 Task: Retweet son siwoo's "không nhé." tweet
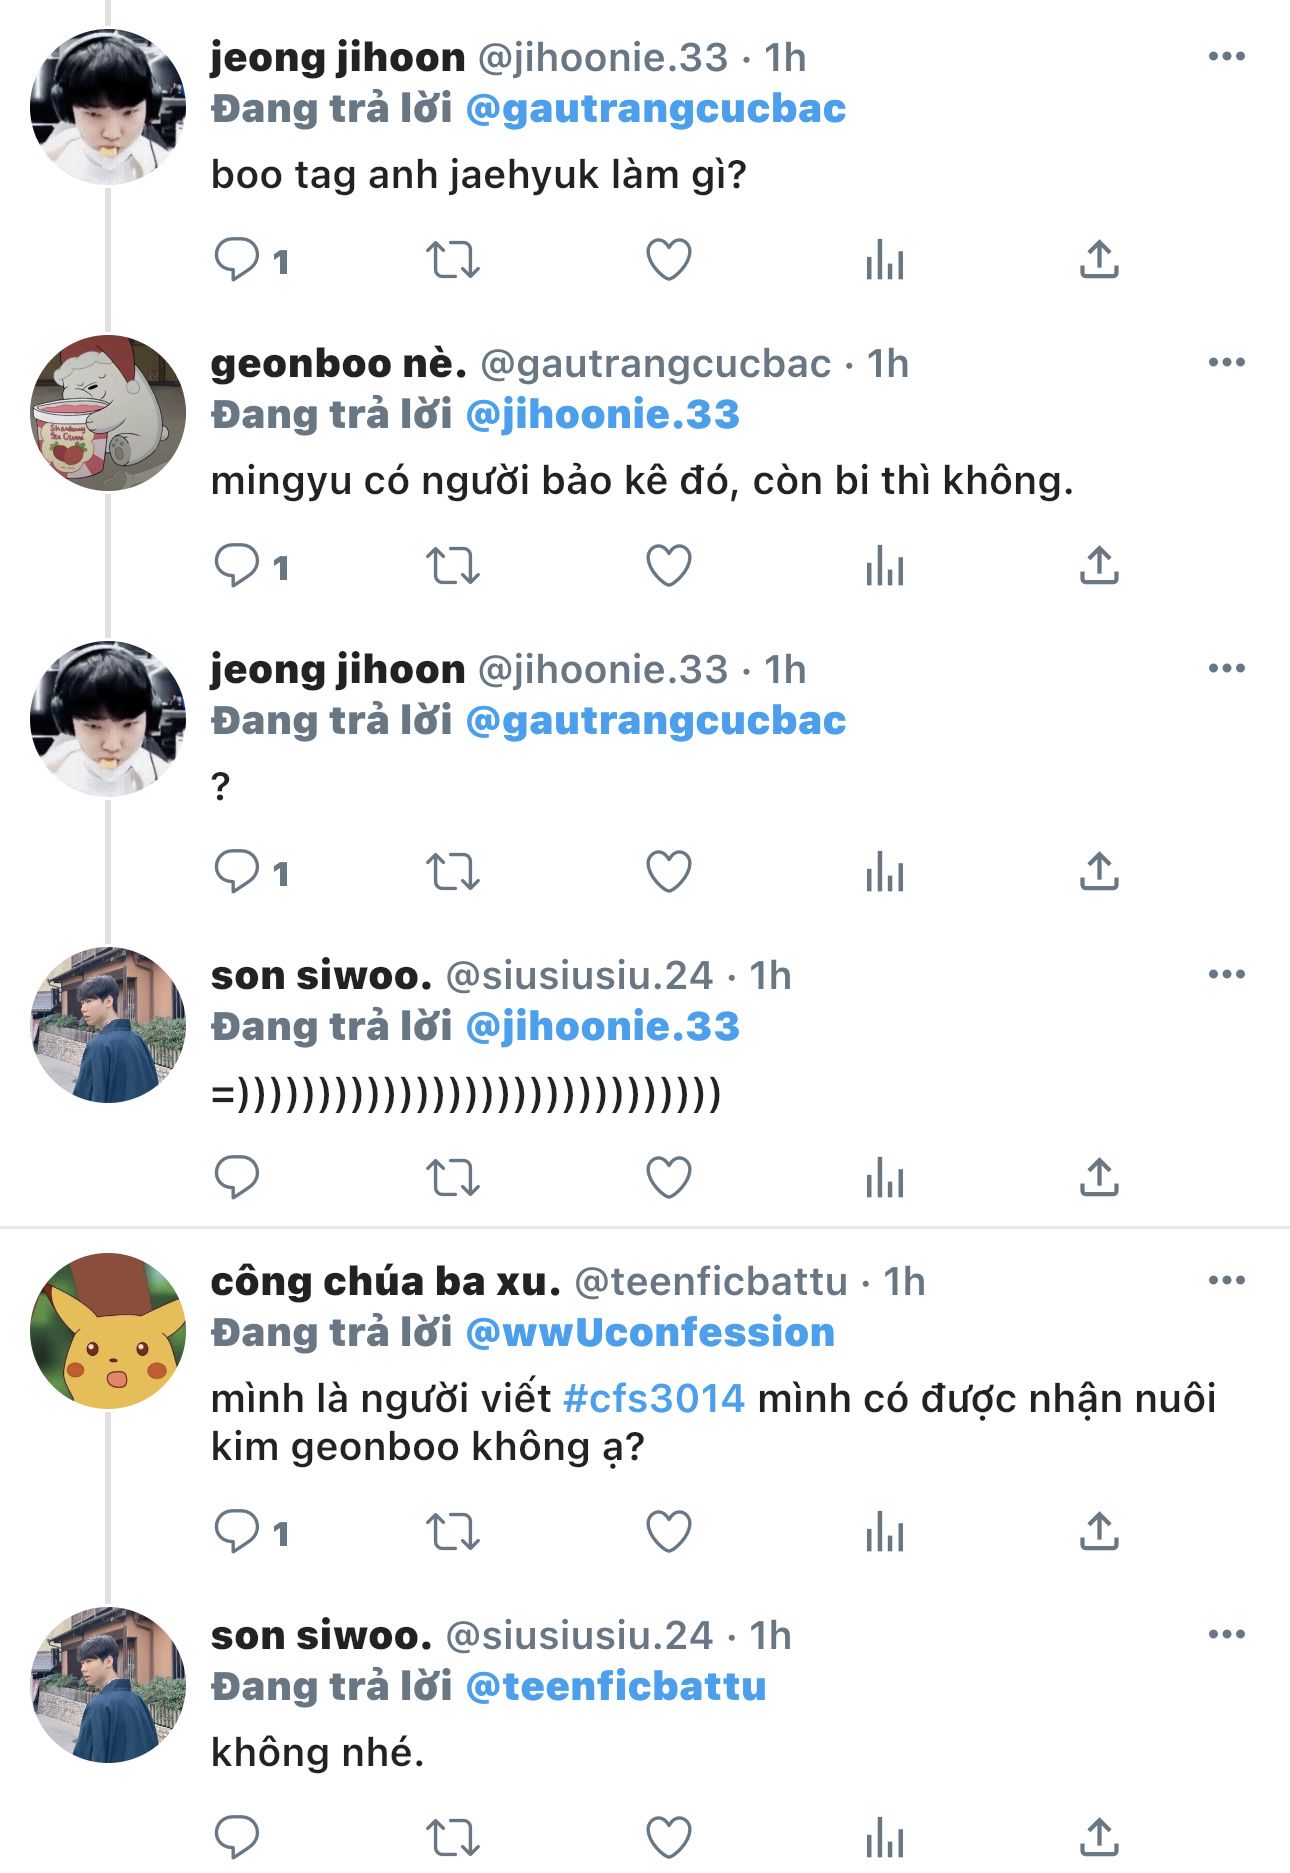[x=453, y=1838]
